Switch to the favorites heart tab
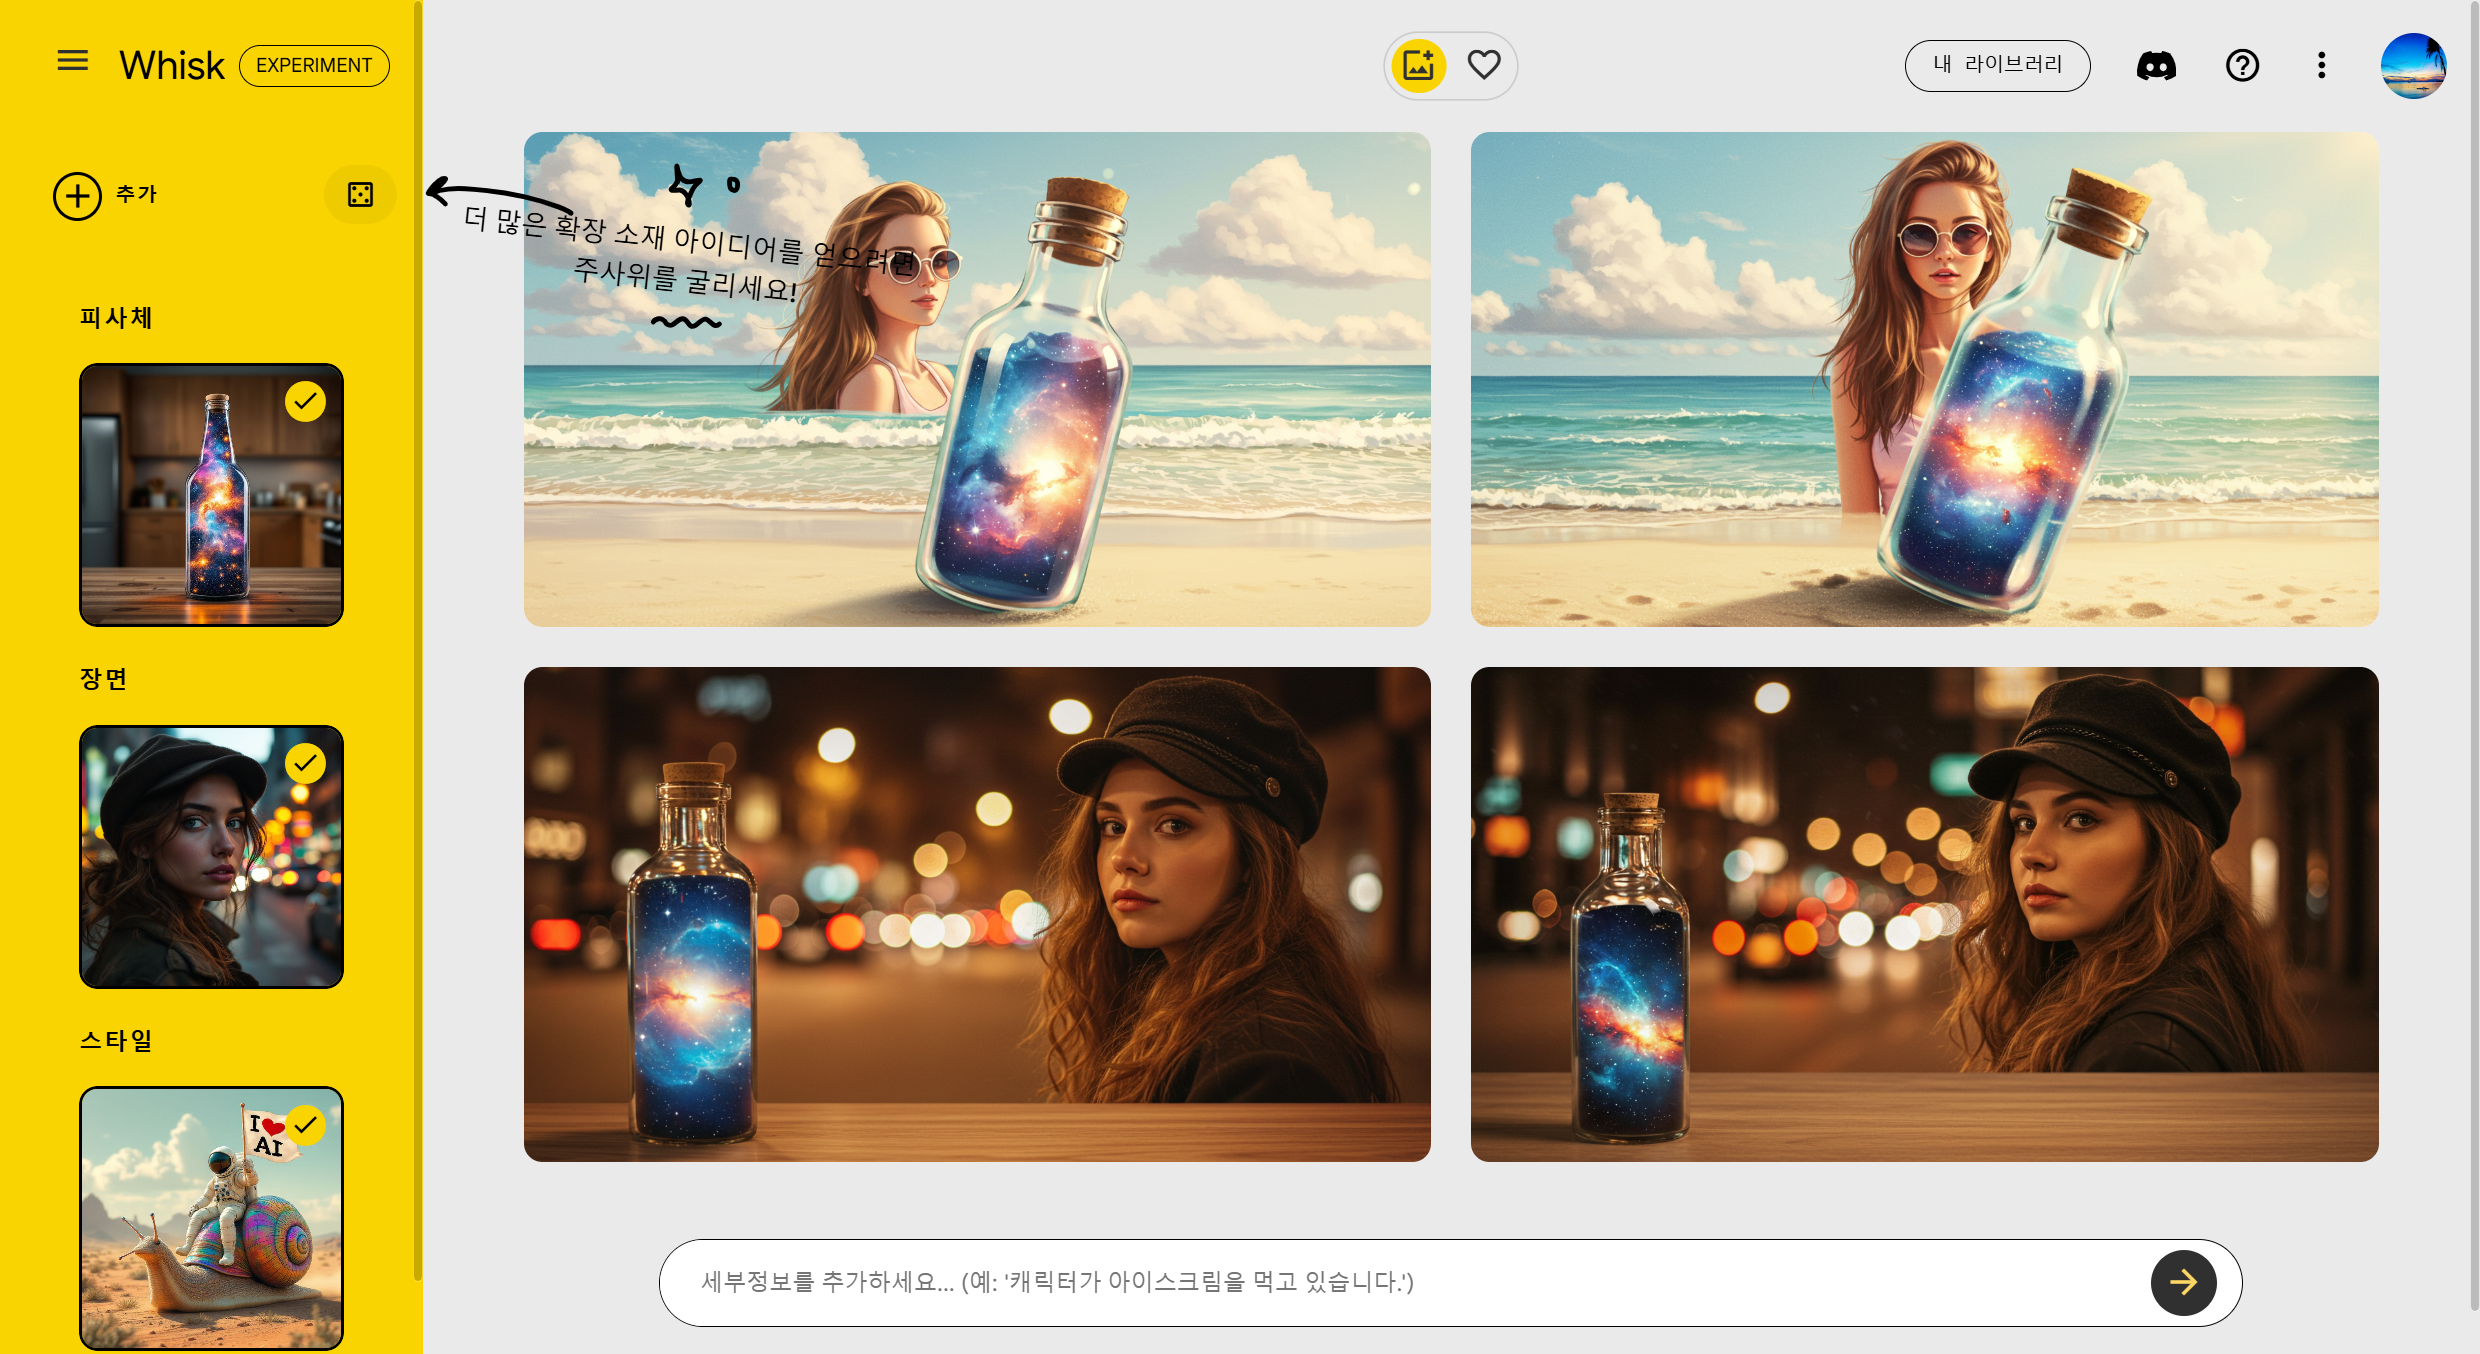2480x1354 pixels. 1484,65
